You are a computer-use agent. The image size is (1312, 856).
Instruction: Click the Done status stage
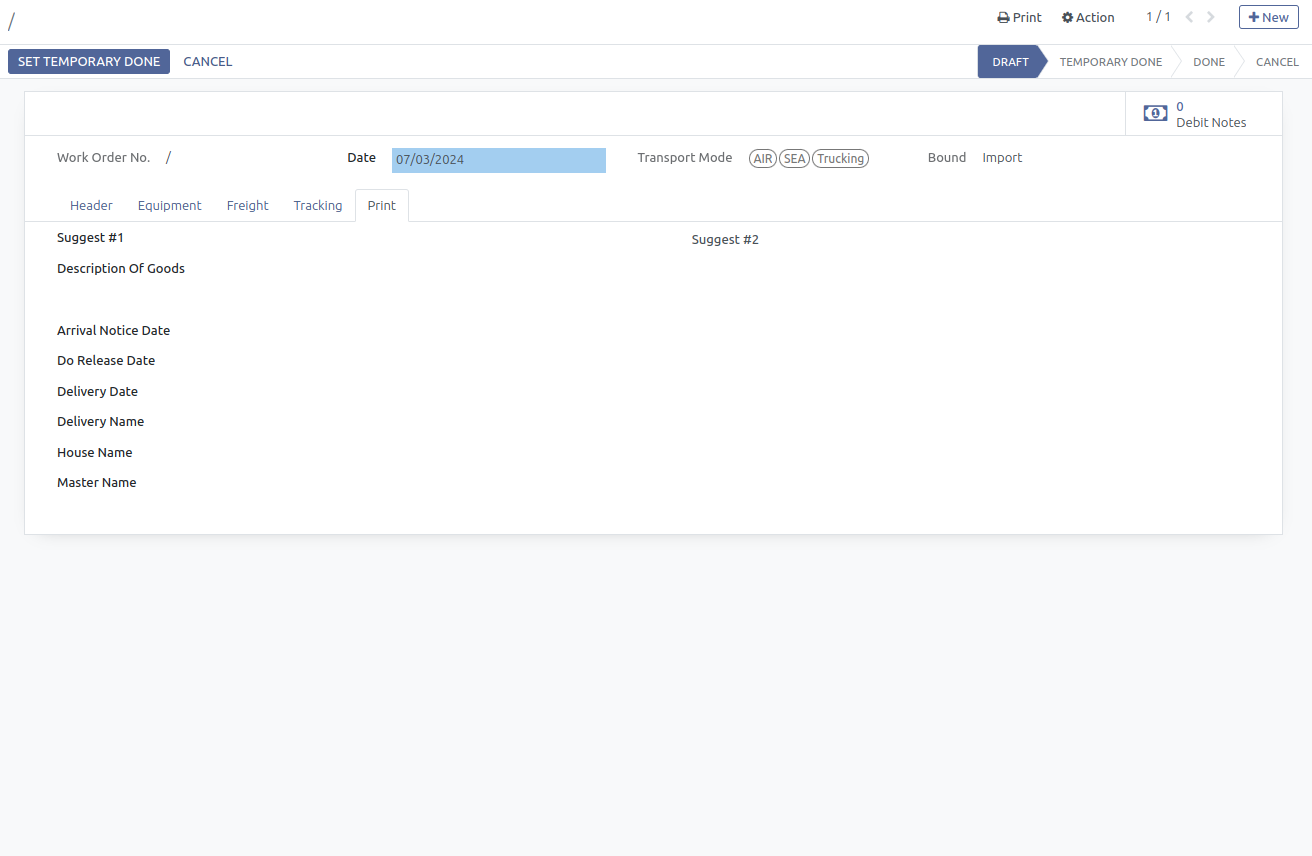tap(1208, 62)
